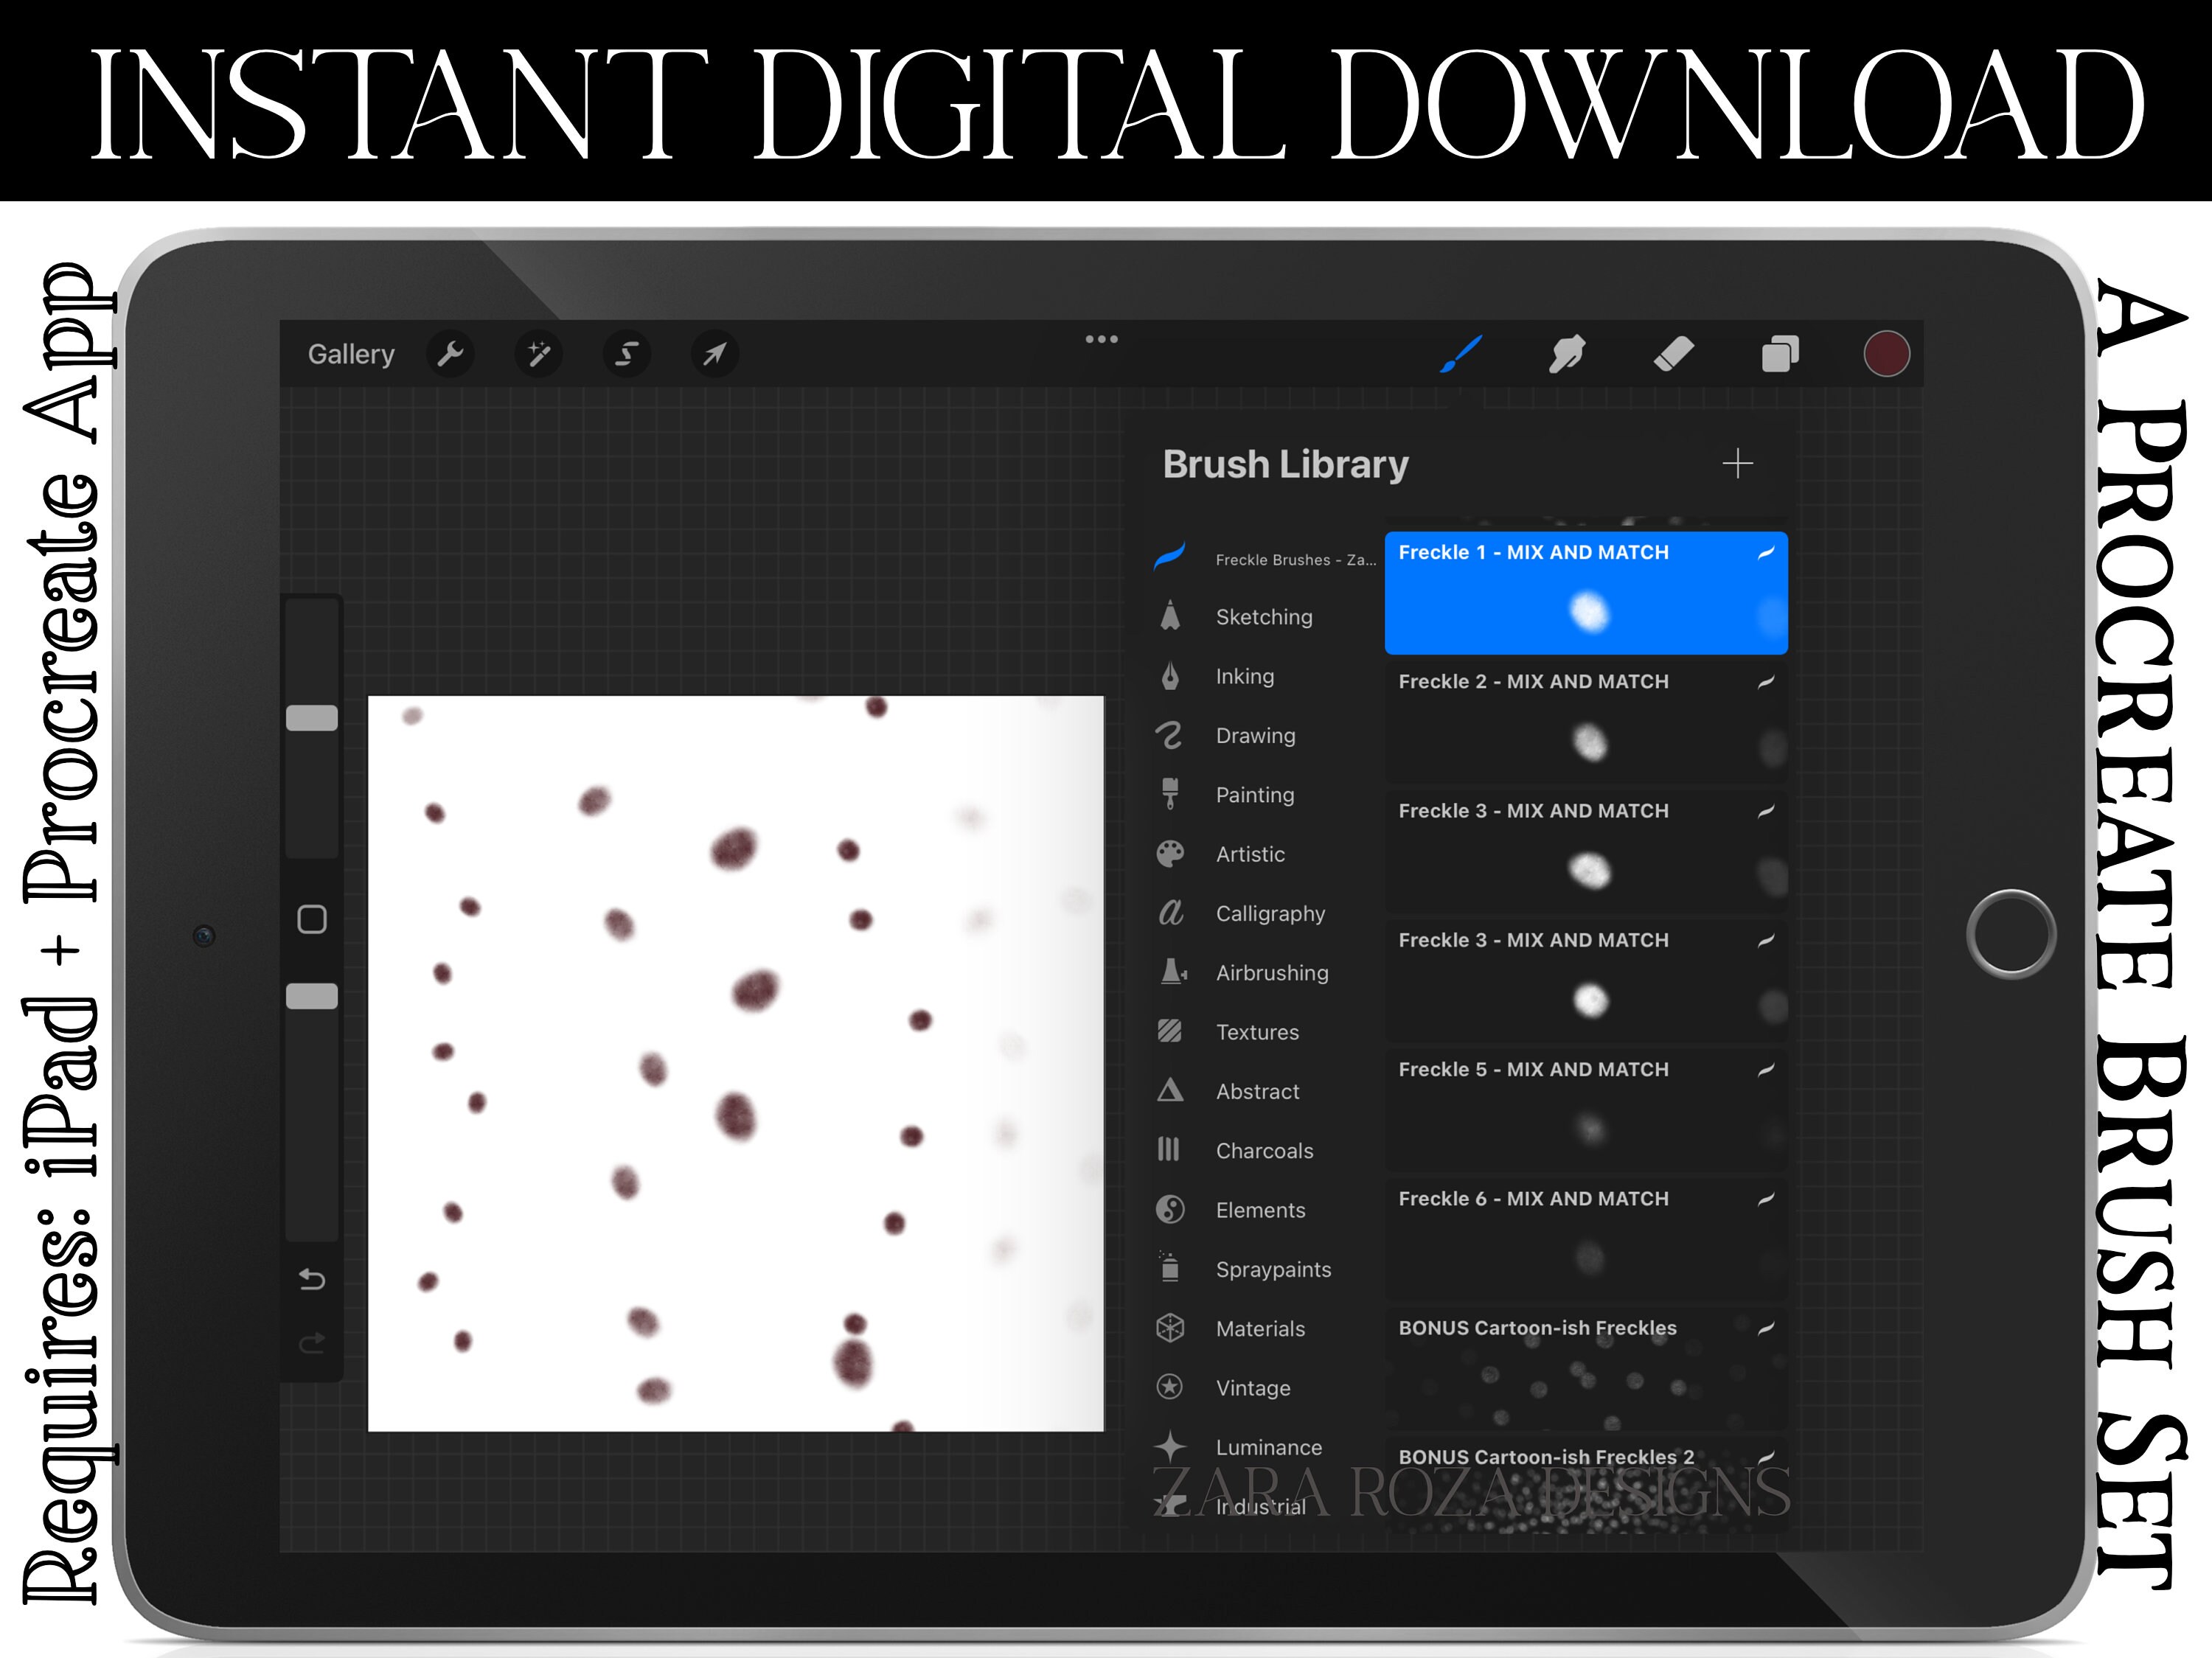
Task: Select Freckle 6 - MIX AND MATCH brush
Action: (x=1586, y=1240)
